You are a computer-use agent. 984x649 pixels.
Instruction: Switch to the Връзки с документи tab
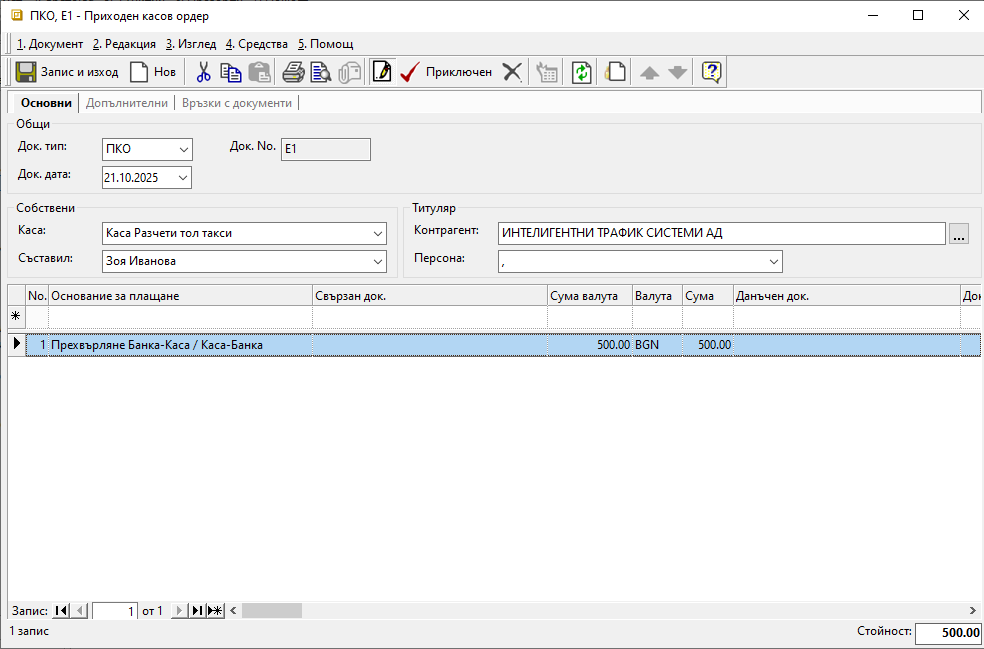(237, 103)
